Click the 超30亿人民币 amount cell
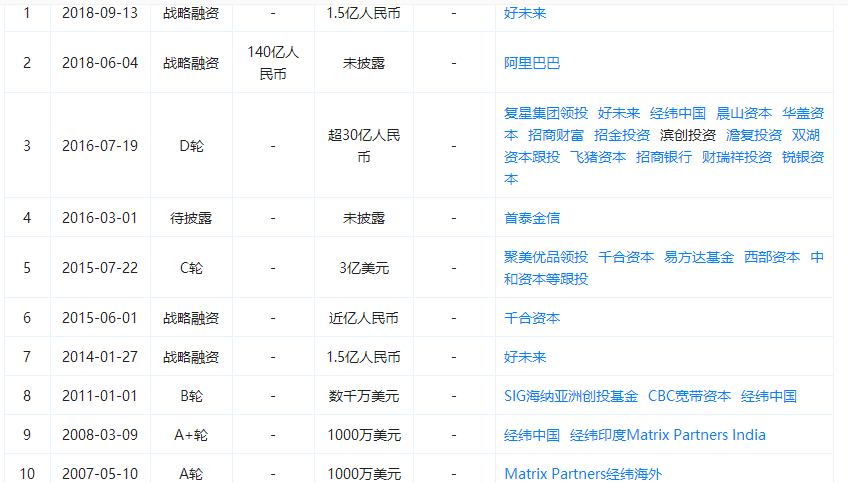The height and width of the screenshot is (483, 848). 364,146
